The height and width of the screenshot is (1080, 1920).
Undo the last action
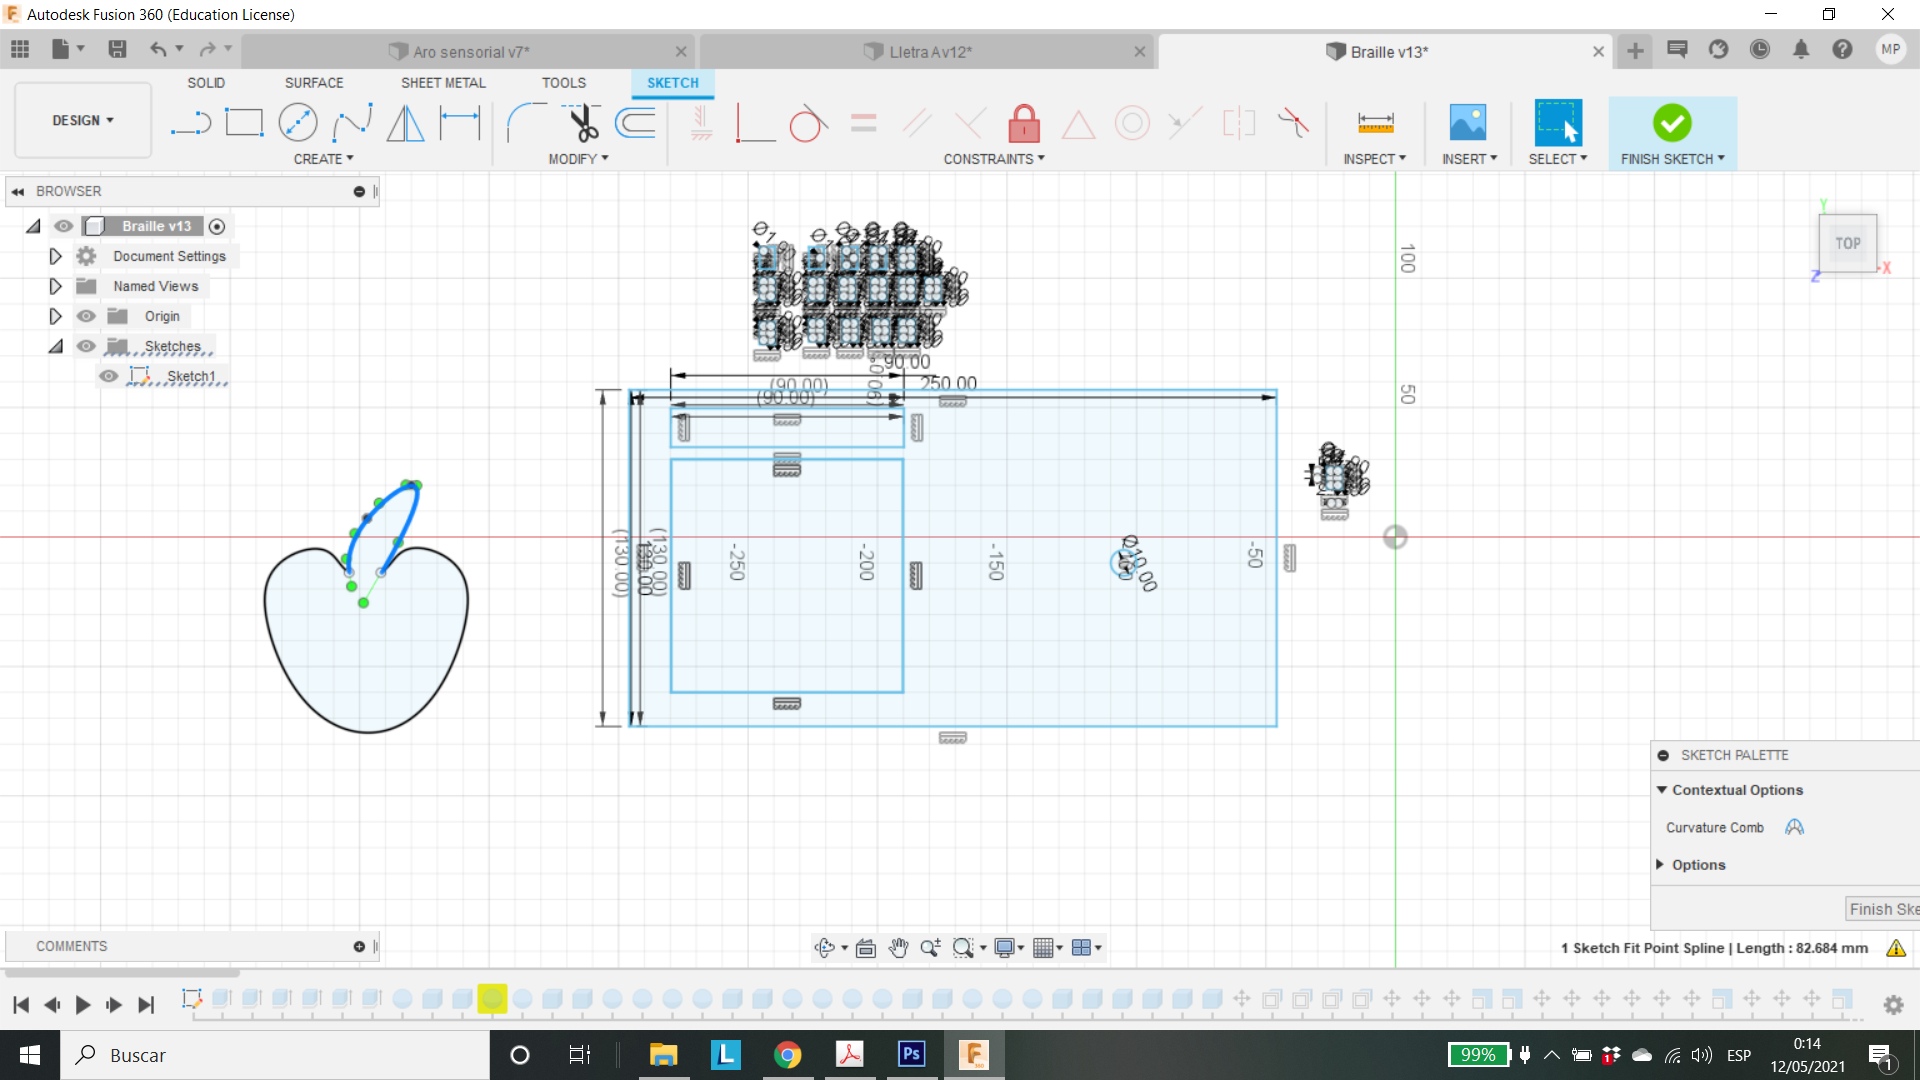[158, 49]
